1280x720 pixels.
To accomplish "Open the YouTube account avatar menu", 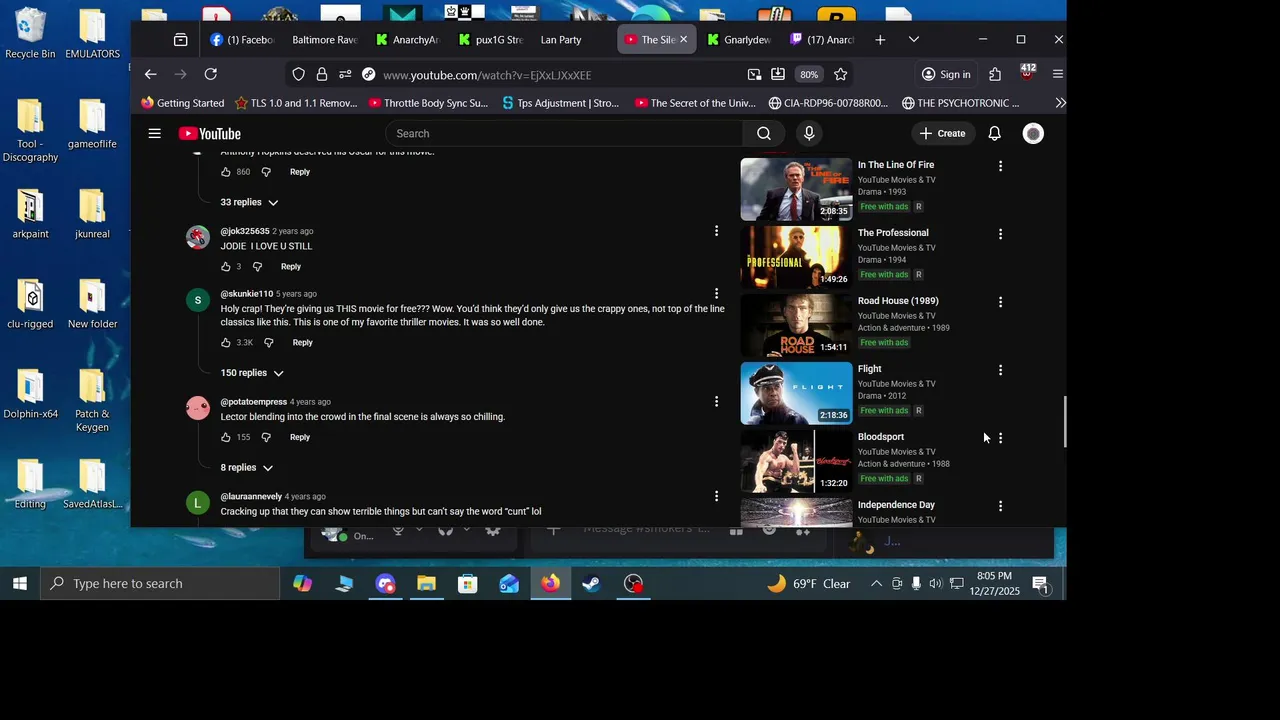I will tap(1033, 134).
